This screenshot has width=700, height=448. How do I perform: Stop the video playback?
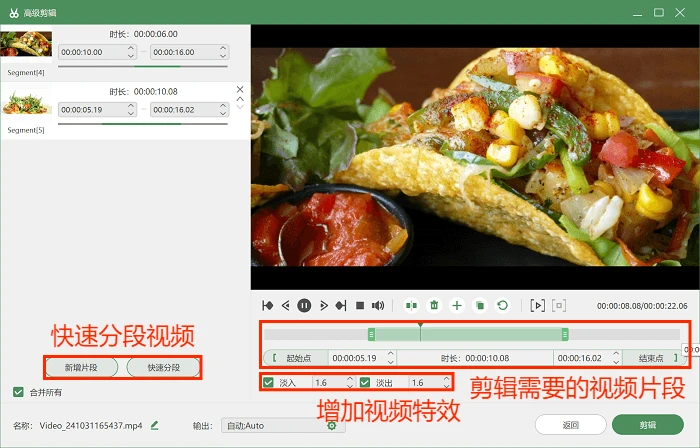click(360, 306)
